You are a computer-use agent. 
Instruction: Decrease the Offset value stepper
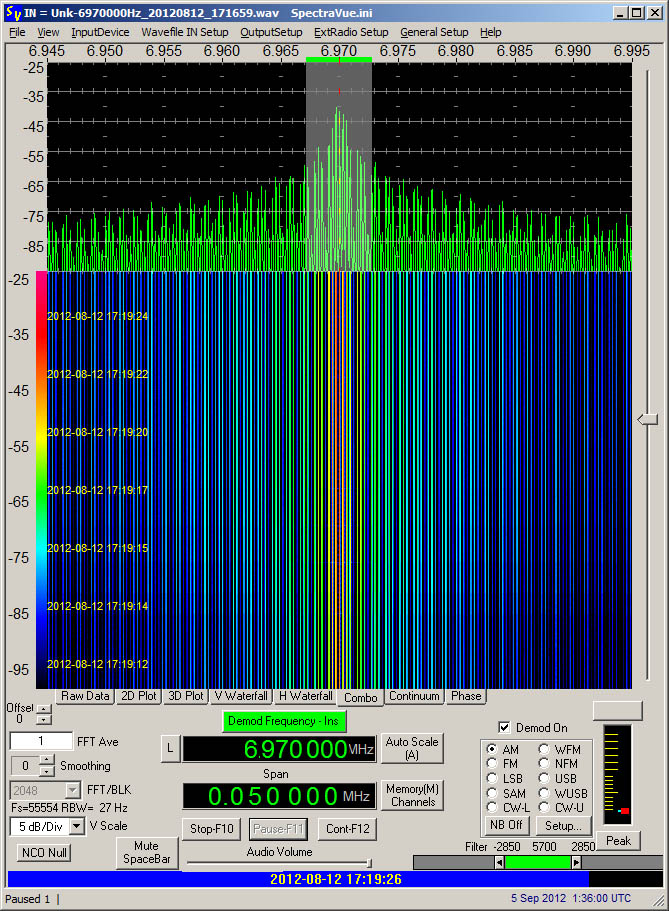point(44,719)
